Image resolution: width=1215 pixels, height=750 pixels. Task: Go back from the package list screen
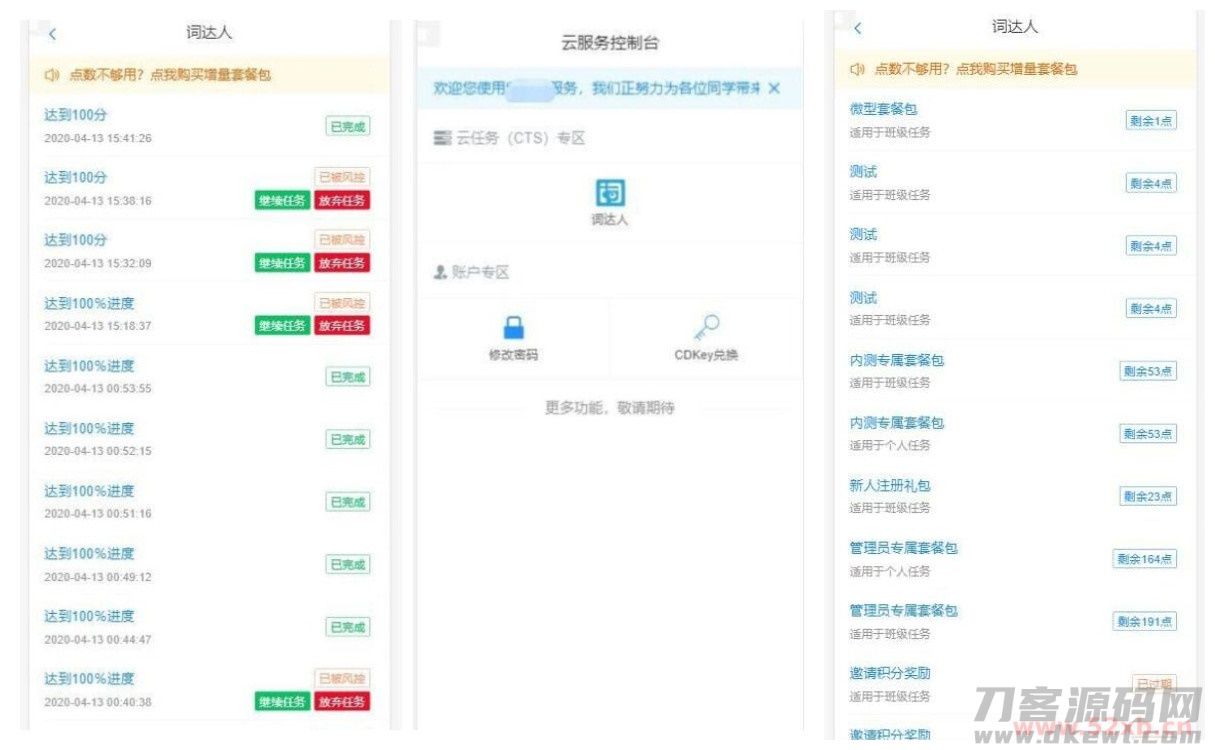tap(857, 28)
